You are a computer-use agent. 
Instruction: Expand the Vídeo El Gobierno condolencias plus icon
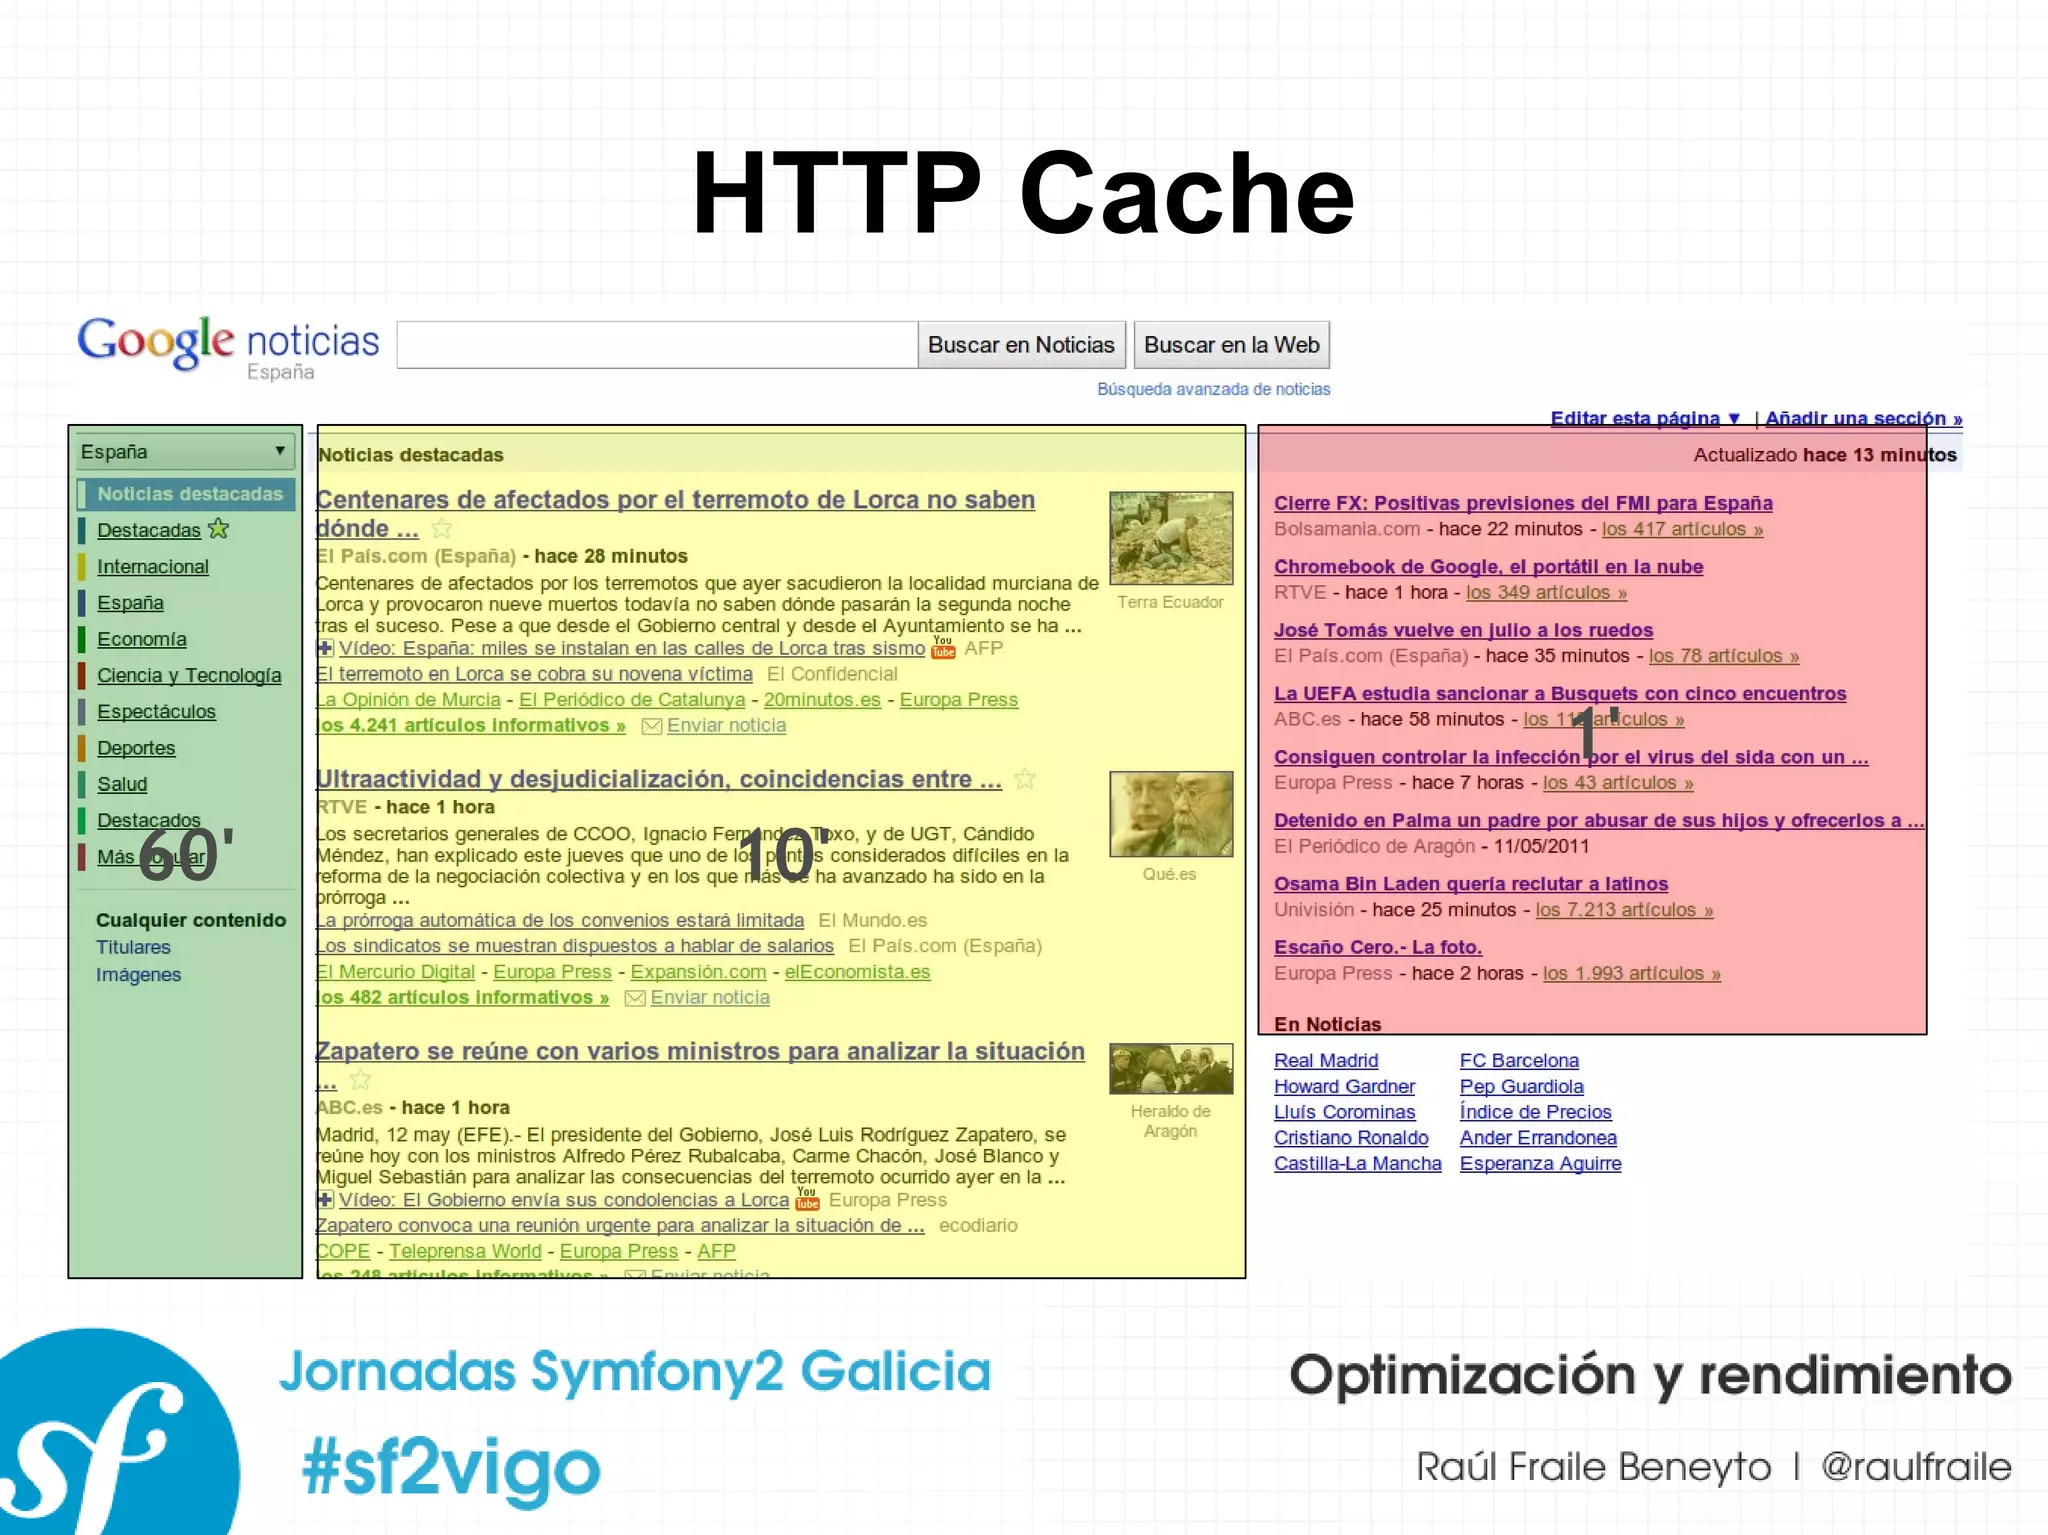point(325,1199)
